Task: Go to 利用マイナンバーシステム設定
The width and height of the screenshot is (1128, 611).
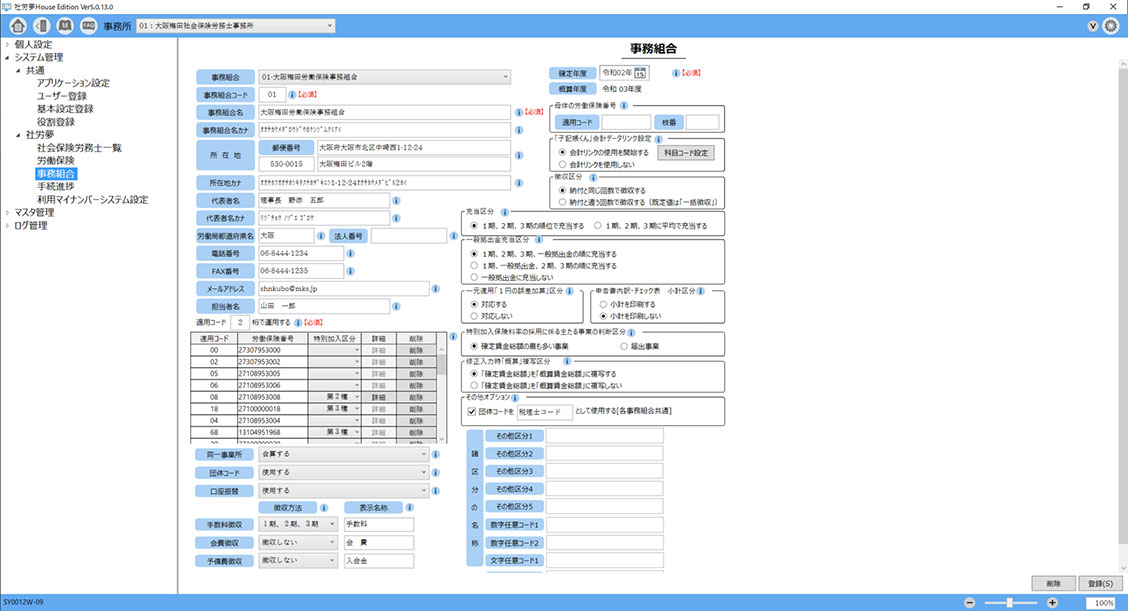Action: (92, 199)
